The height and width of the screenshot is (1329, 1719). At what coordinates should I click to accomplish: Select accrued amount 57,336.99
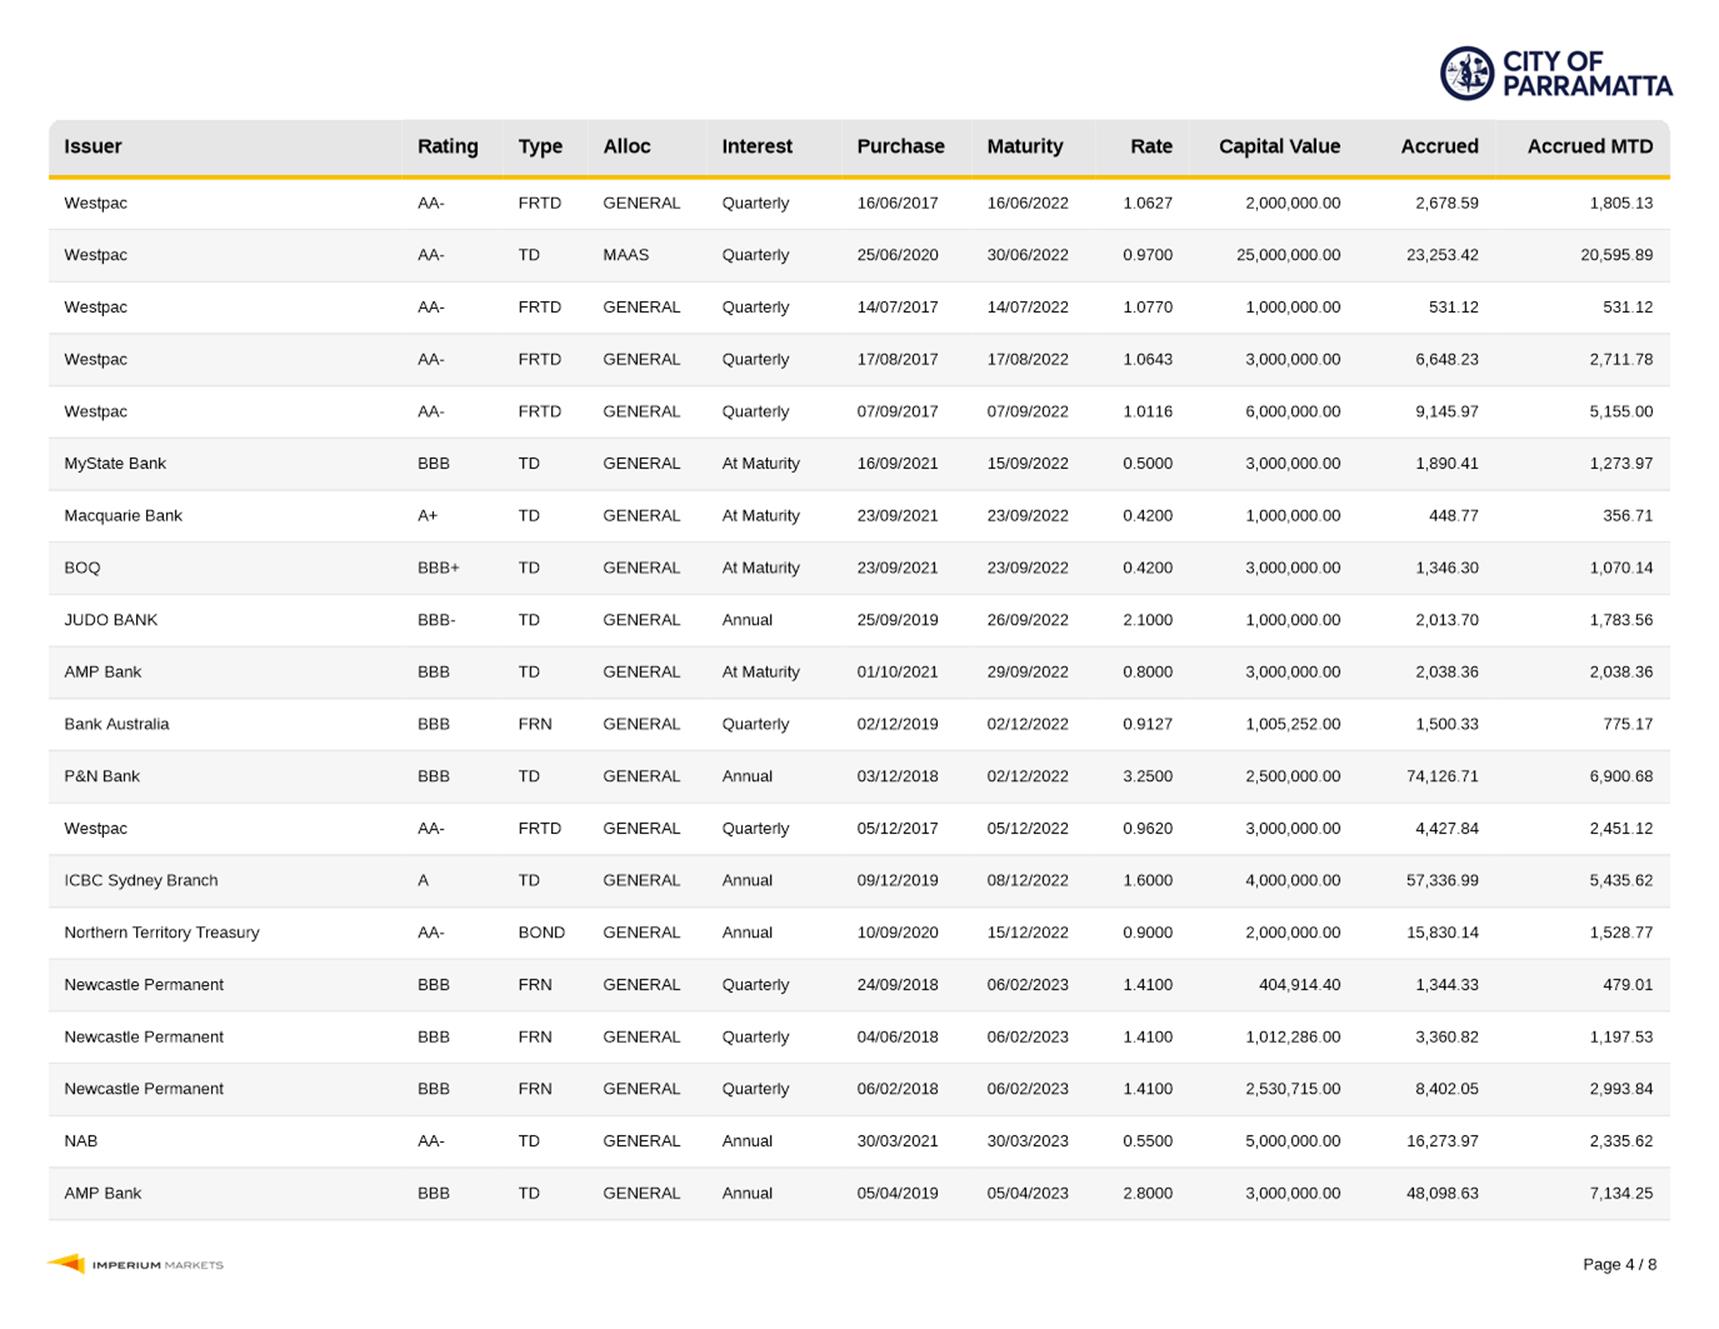point(1442,880)
